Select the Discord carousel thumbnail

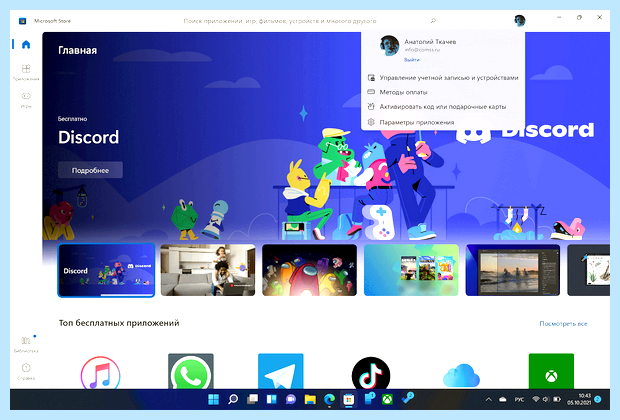pyautogui.click(x=106, y=270)
